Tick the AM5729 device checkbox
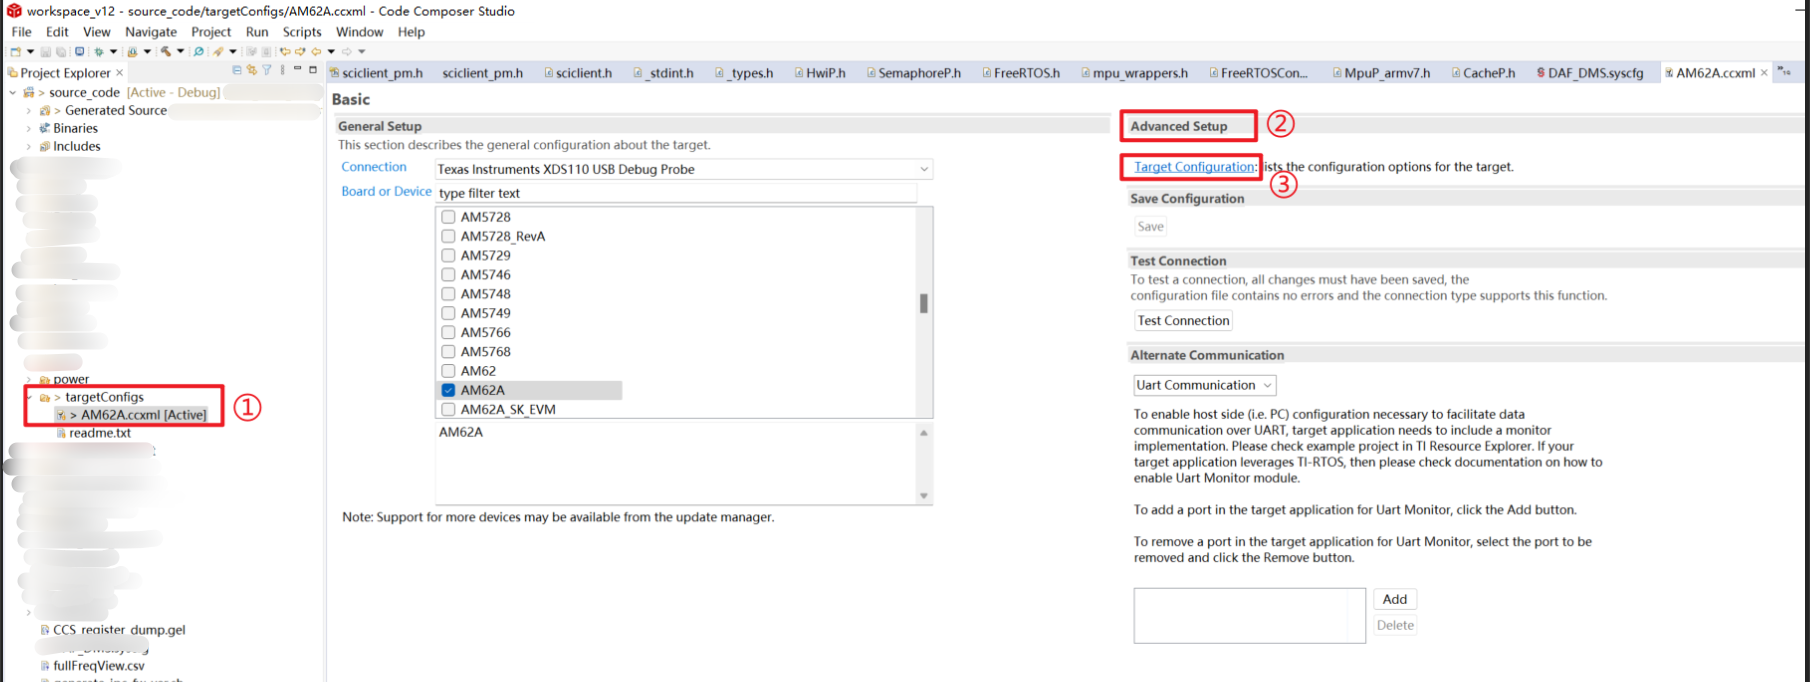 [x=448, y=255]
